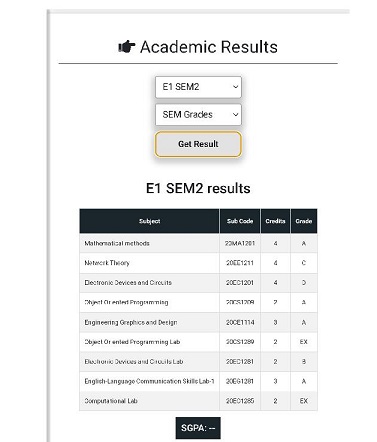Image resolution: width=377 pixels, height=442 pixels.
Task: Click the SGPA badge below the table
Action: coord(198,428)
